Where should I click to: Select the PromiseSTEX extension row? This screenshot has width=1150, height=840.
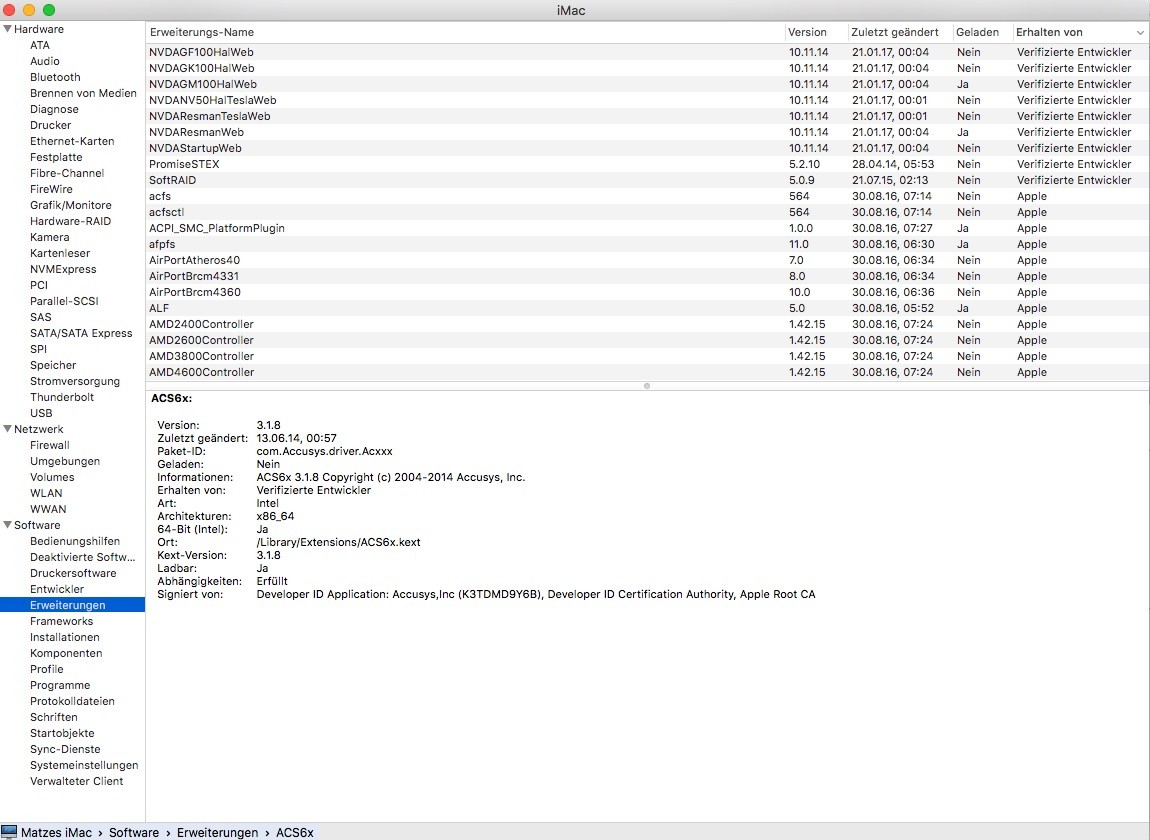[648, 164]
